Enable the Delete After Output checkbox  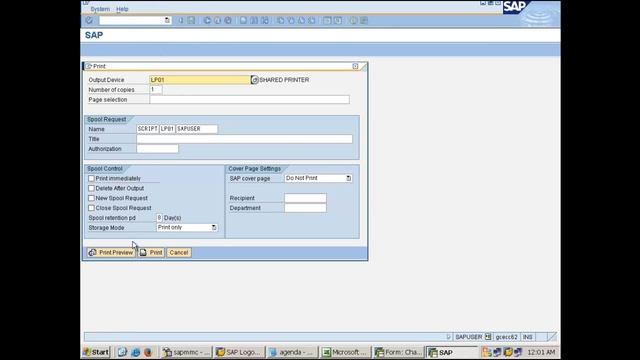pyautogui.click(x=91, y=188)
